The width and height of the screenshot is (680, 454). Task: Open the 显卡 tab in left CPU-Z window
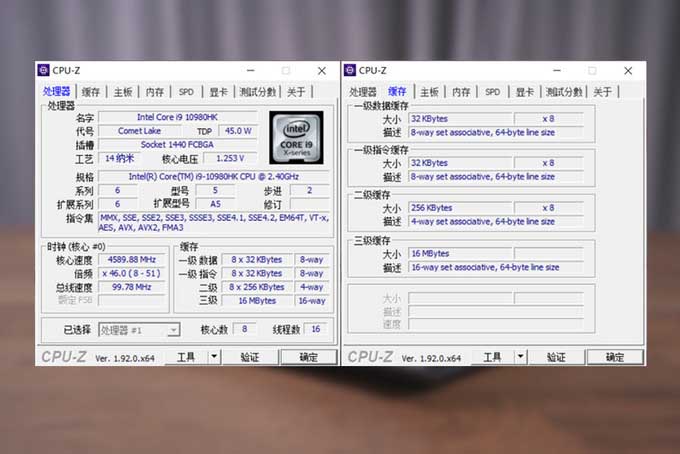218,92
